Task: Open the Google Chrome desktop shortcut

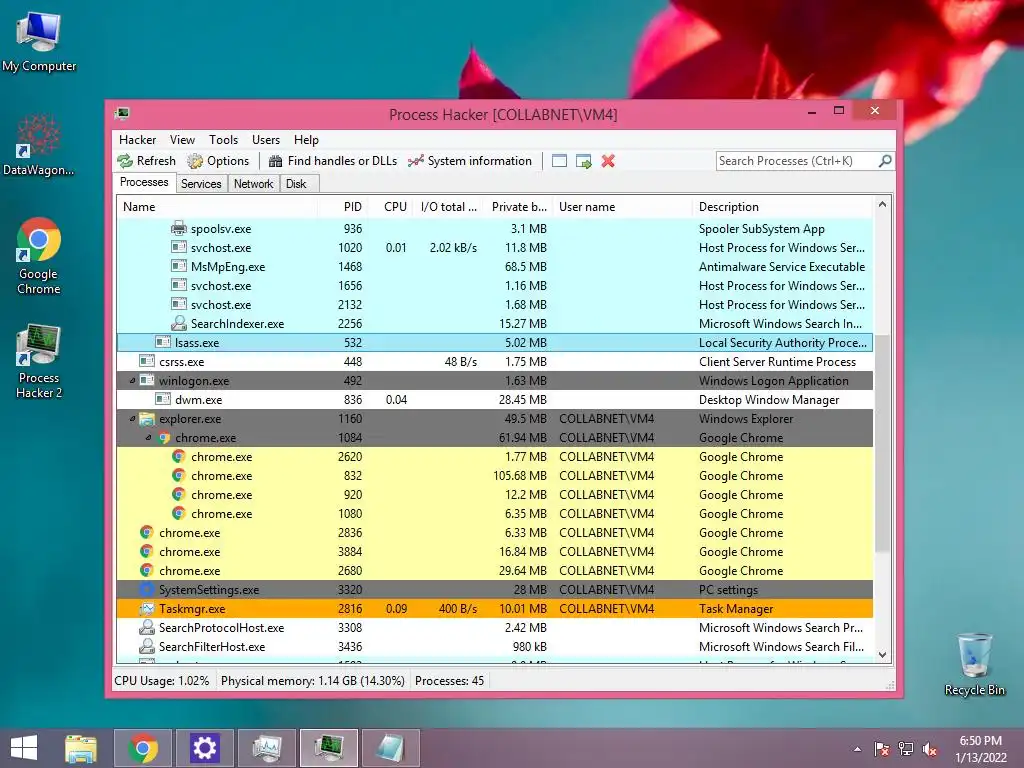Action: [x=39, y=256]
